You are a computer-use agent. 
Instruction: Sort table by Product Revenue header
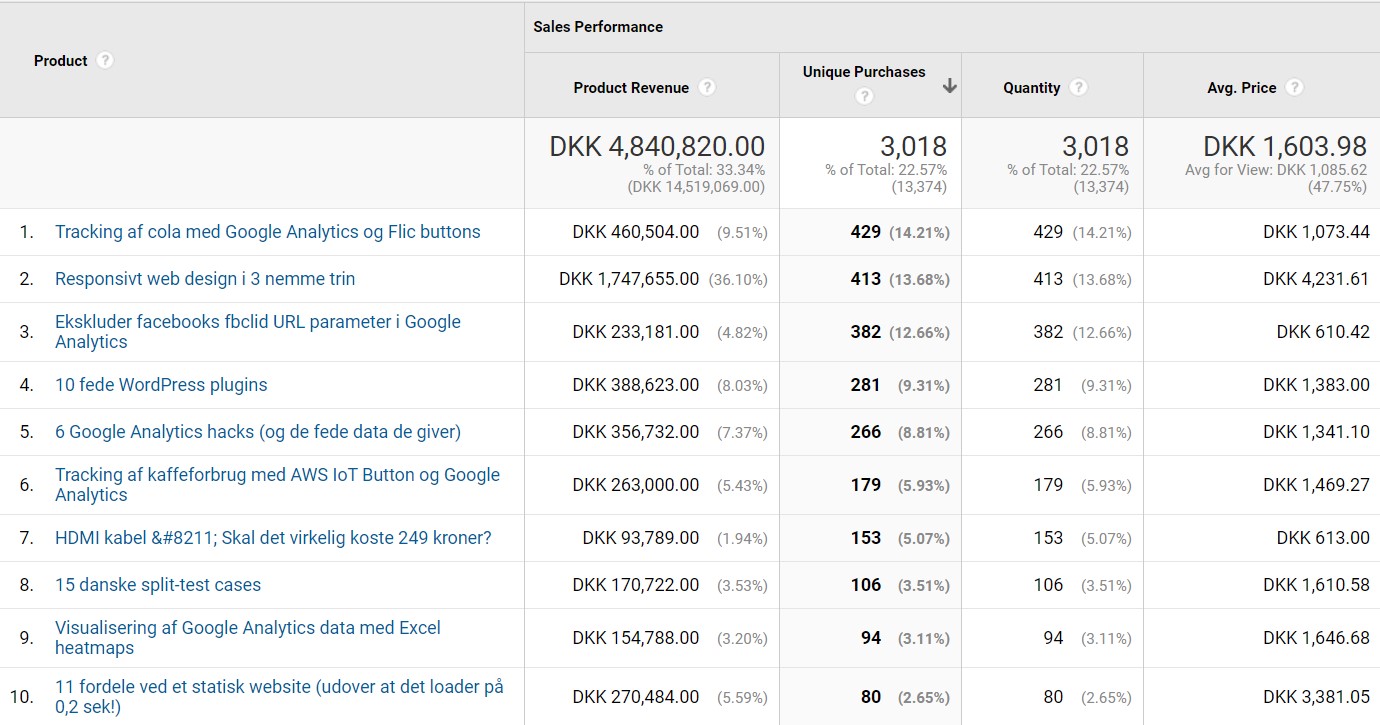(x=631, y=88)
